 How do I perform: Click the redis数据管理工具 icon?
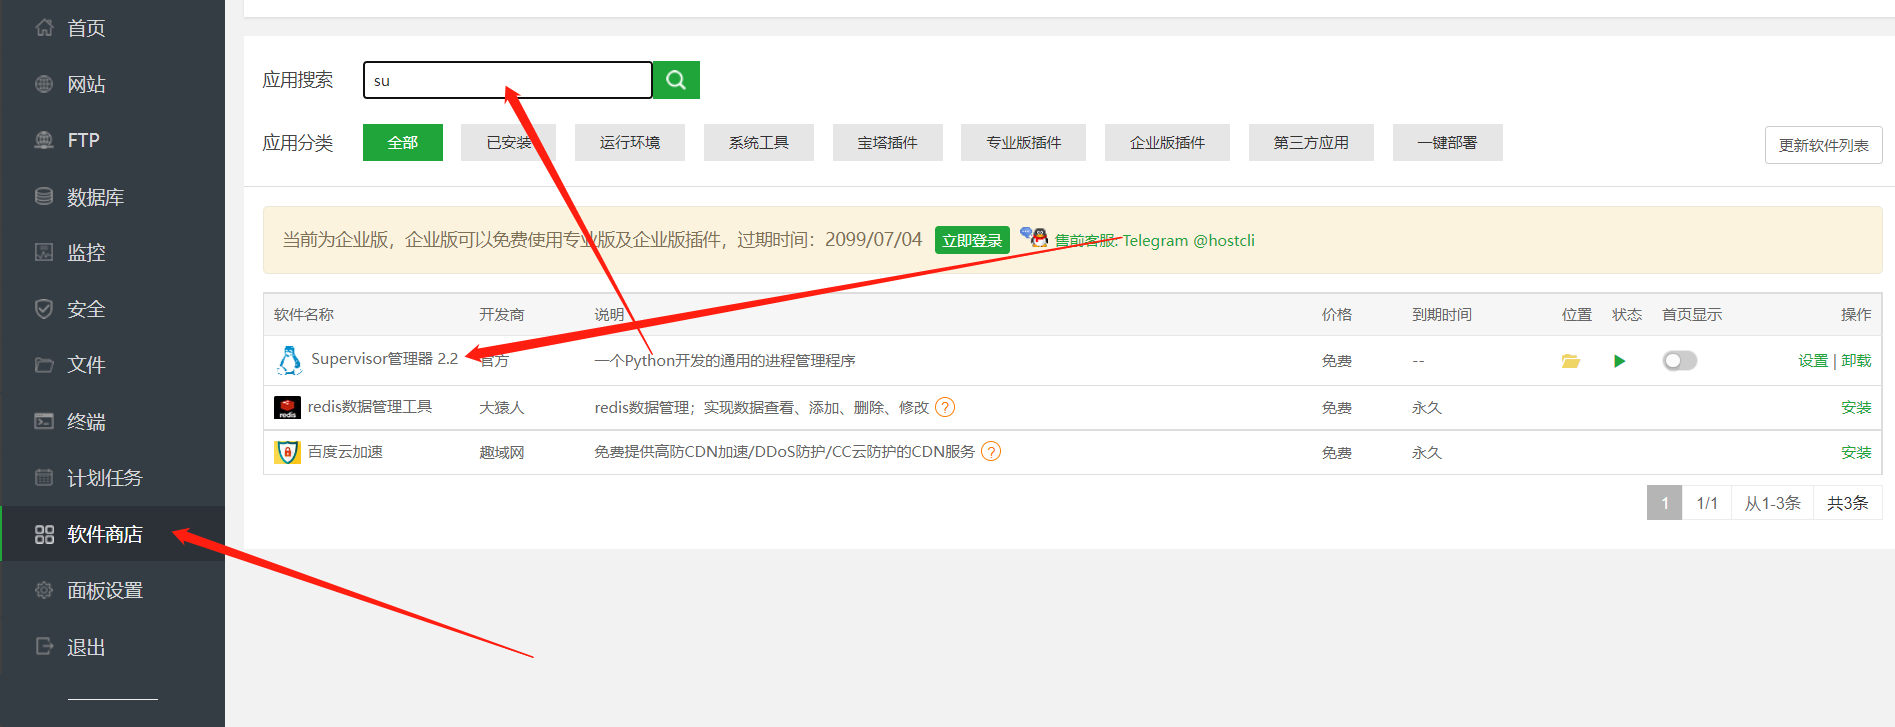coord(287,407)
